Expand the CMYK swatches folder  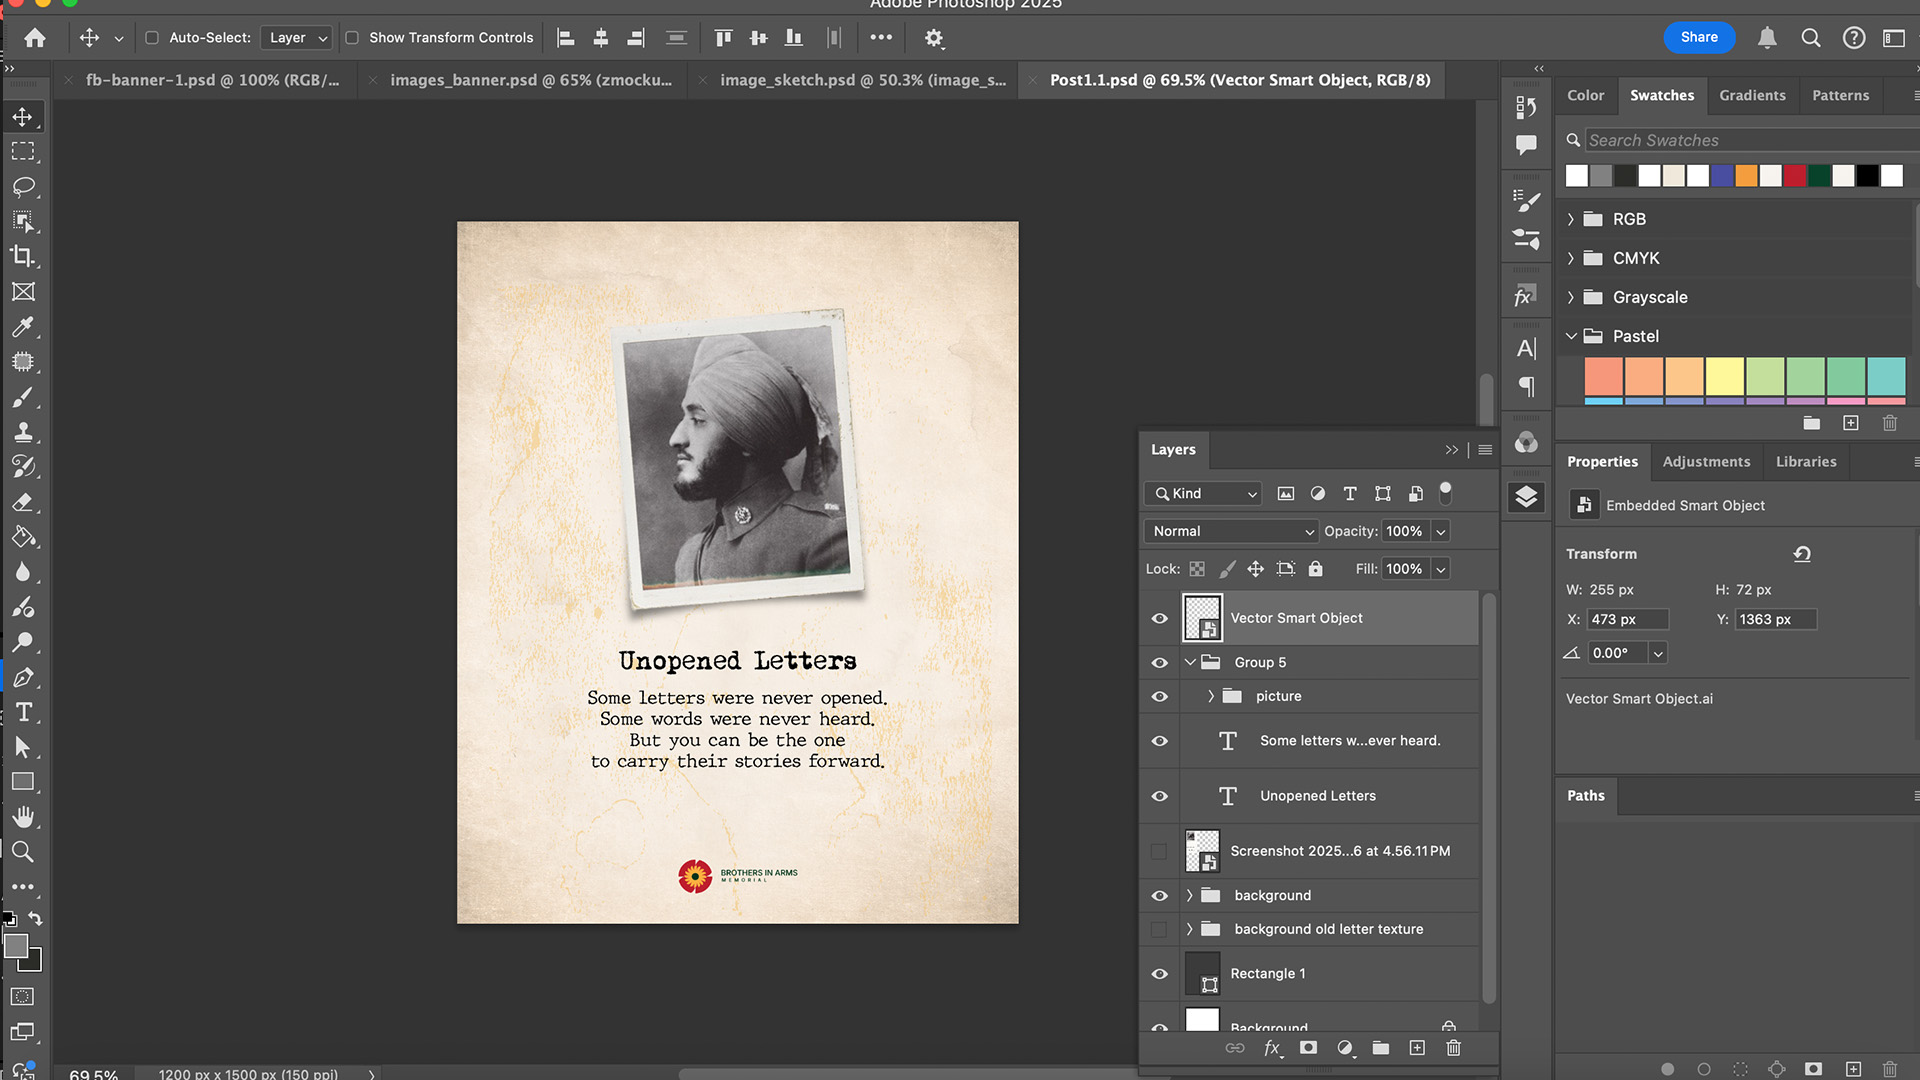(1571, 258)
